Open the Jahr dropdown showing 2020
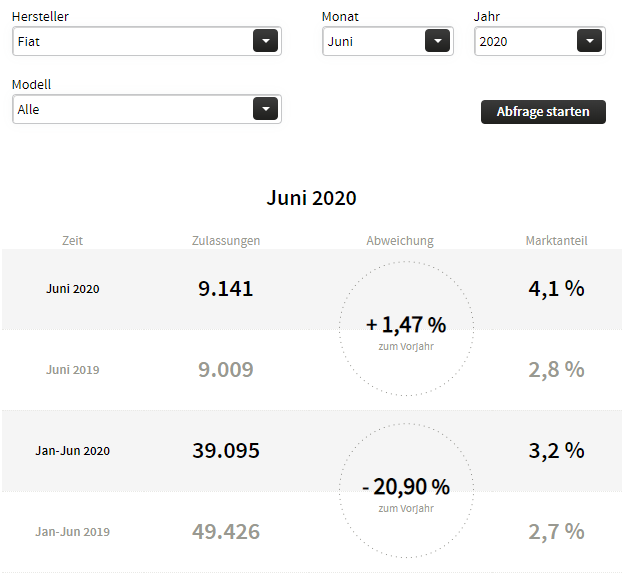The height and width of the screenshot is (583, 633). click(x=525, y=41)
